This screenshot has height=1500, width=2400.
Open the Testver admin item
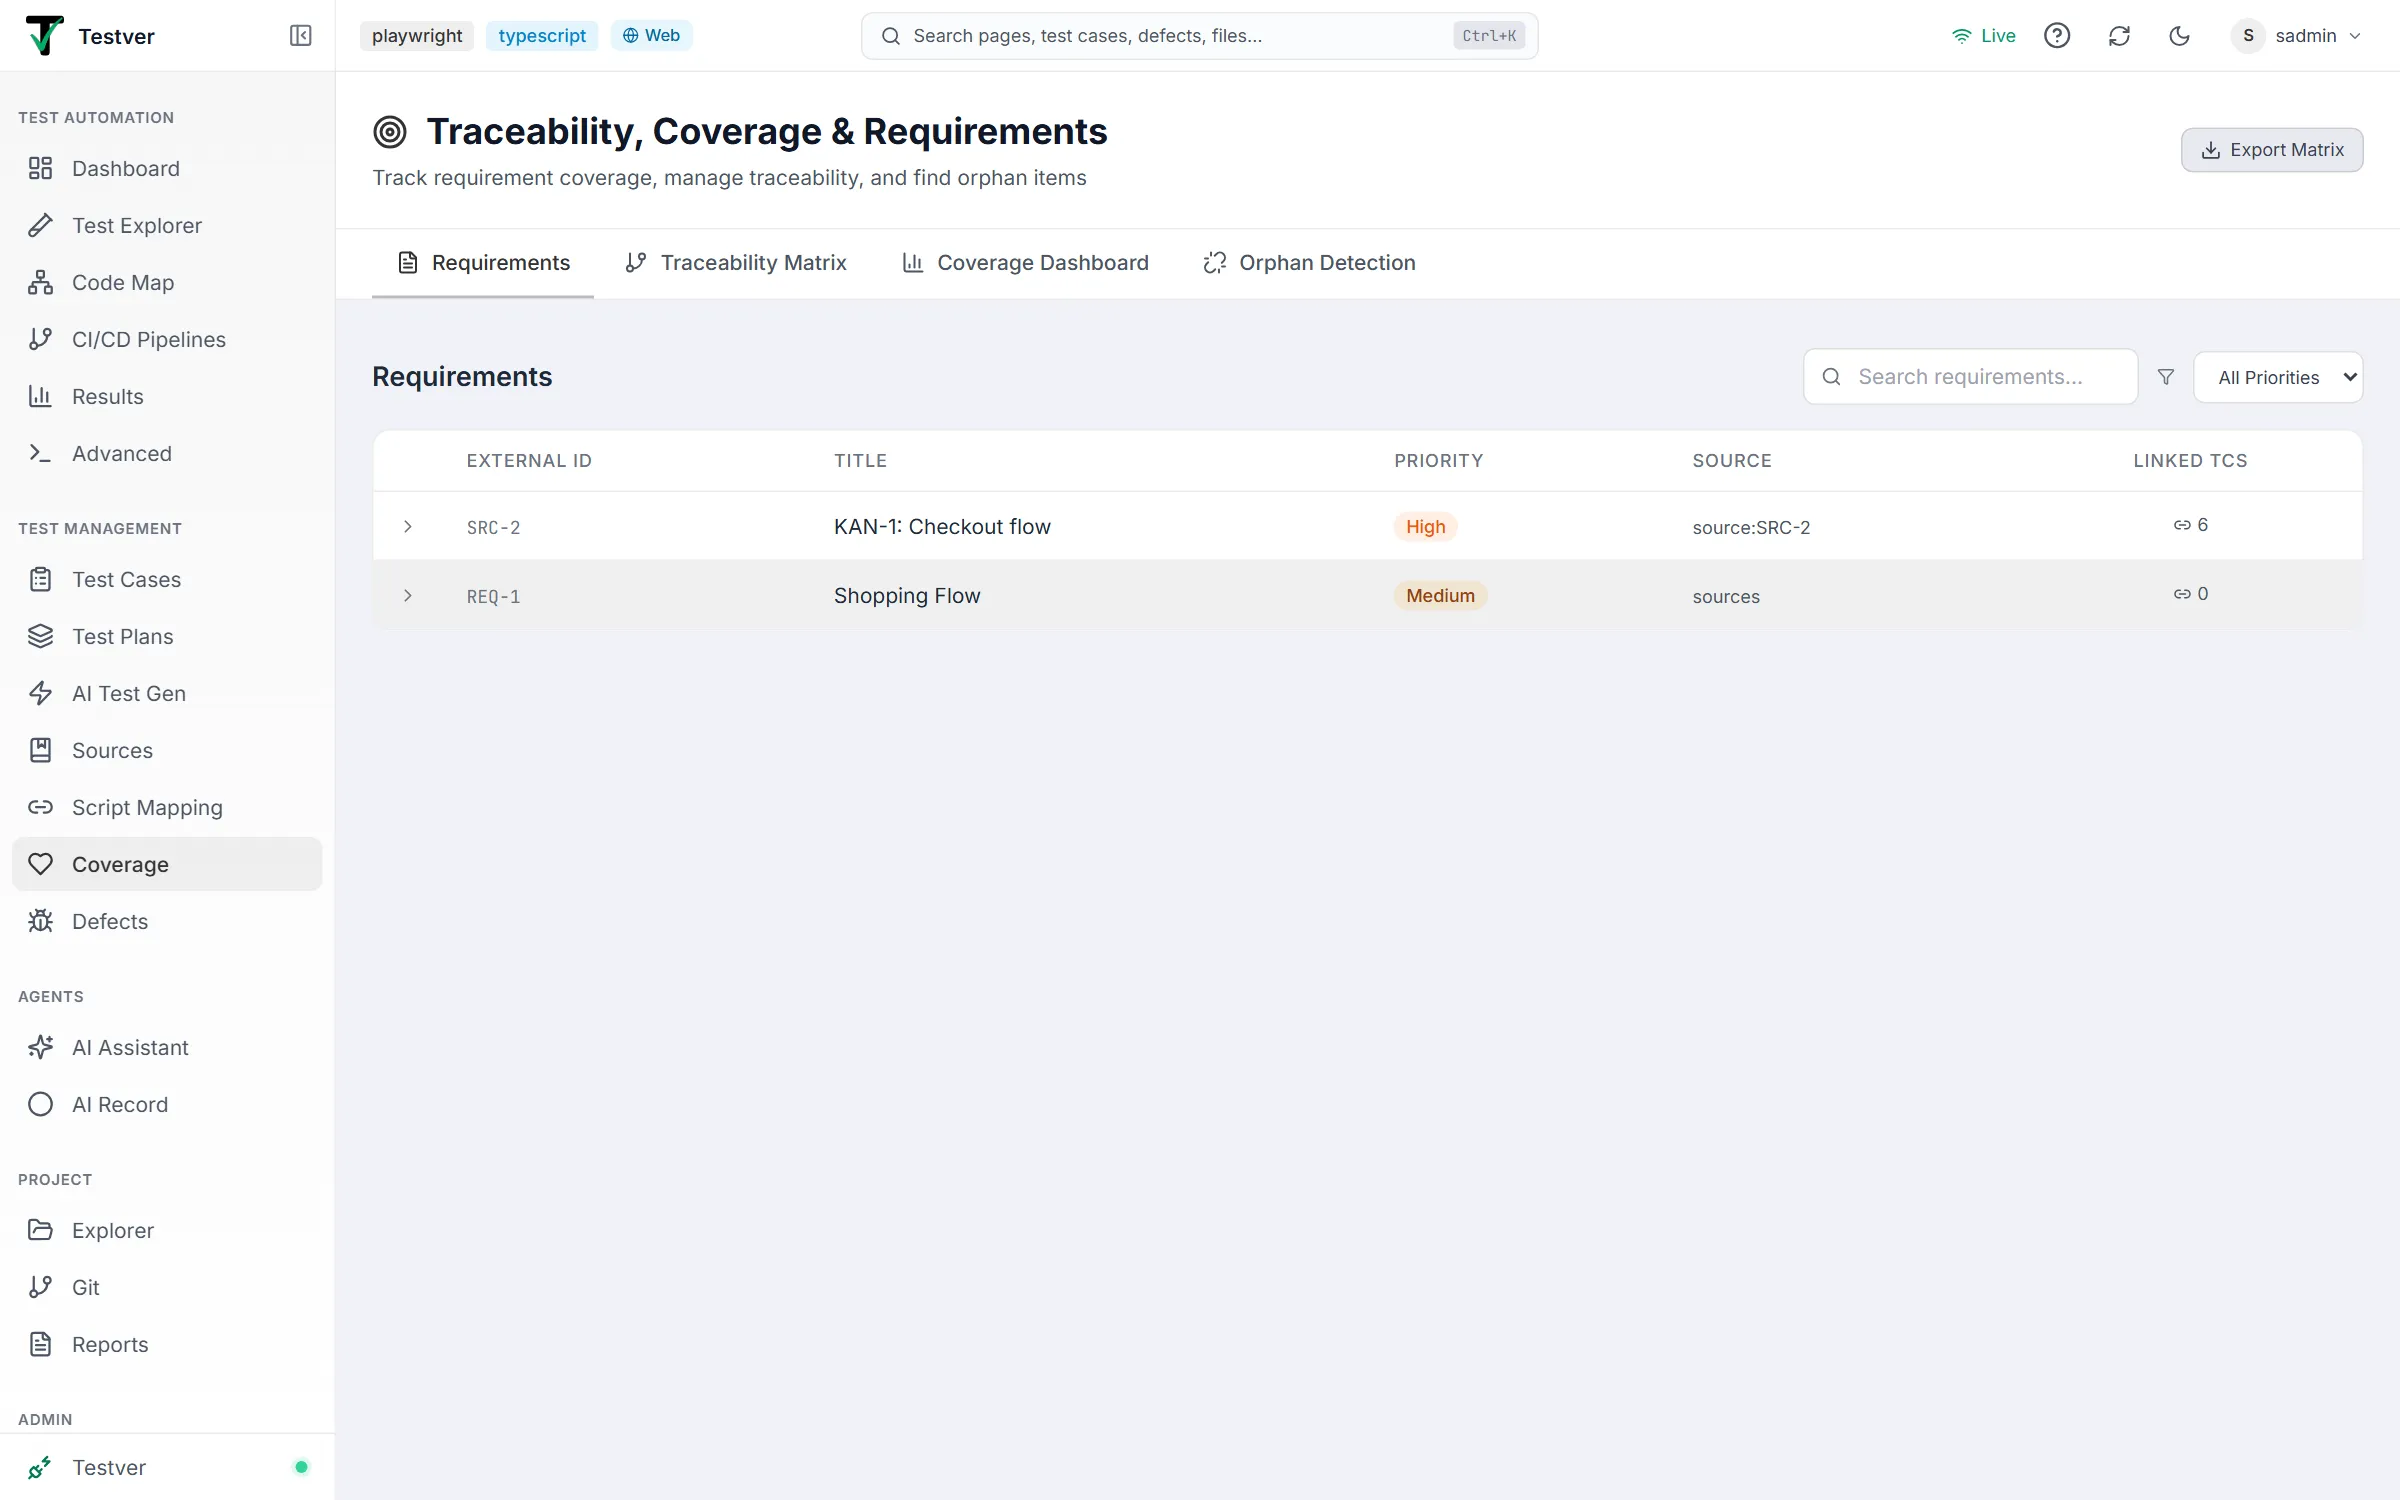pos(167,1467)
